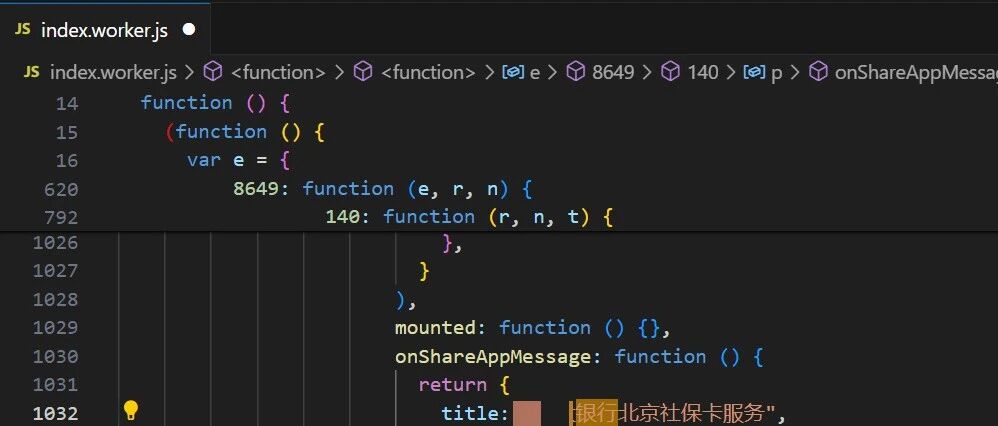Click the closing parenthesis on line 1028

click(x=400, y=299)
